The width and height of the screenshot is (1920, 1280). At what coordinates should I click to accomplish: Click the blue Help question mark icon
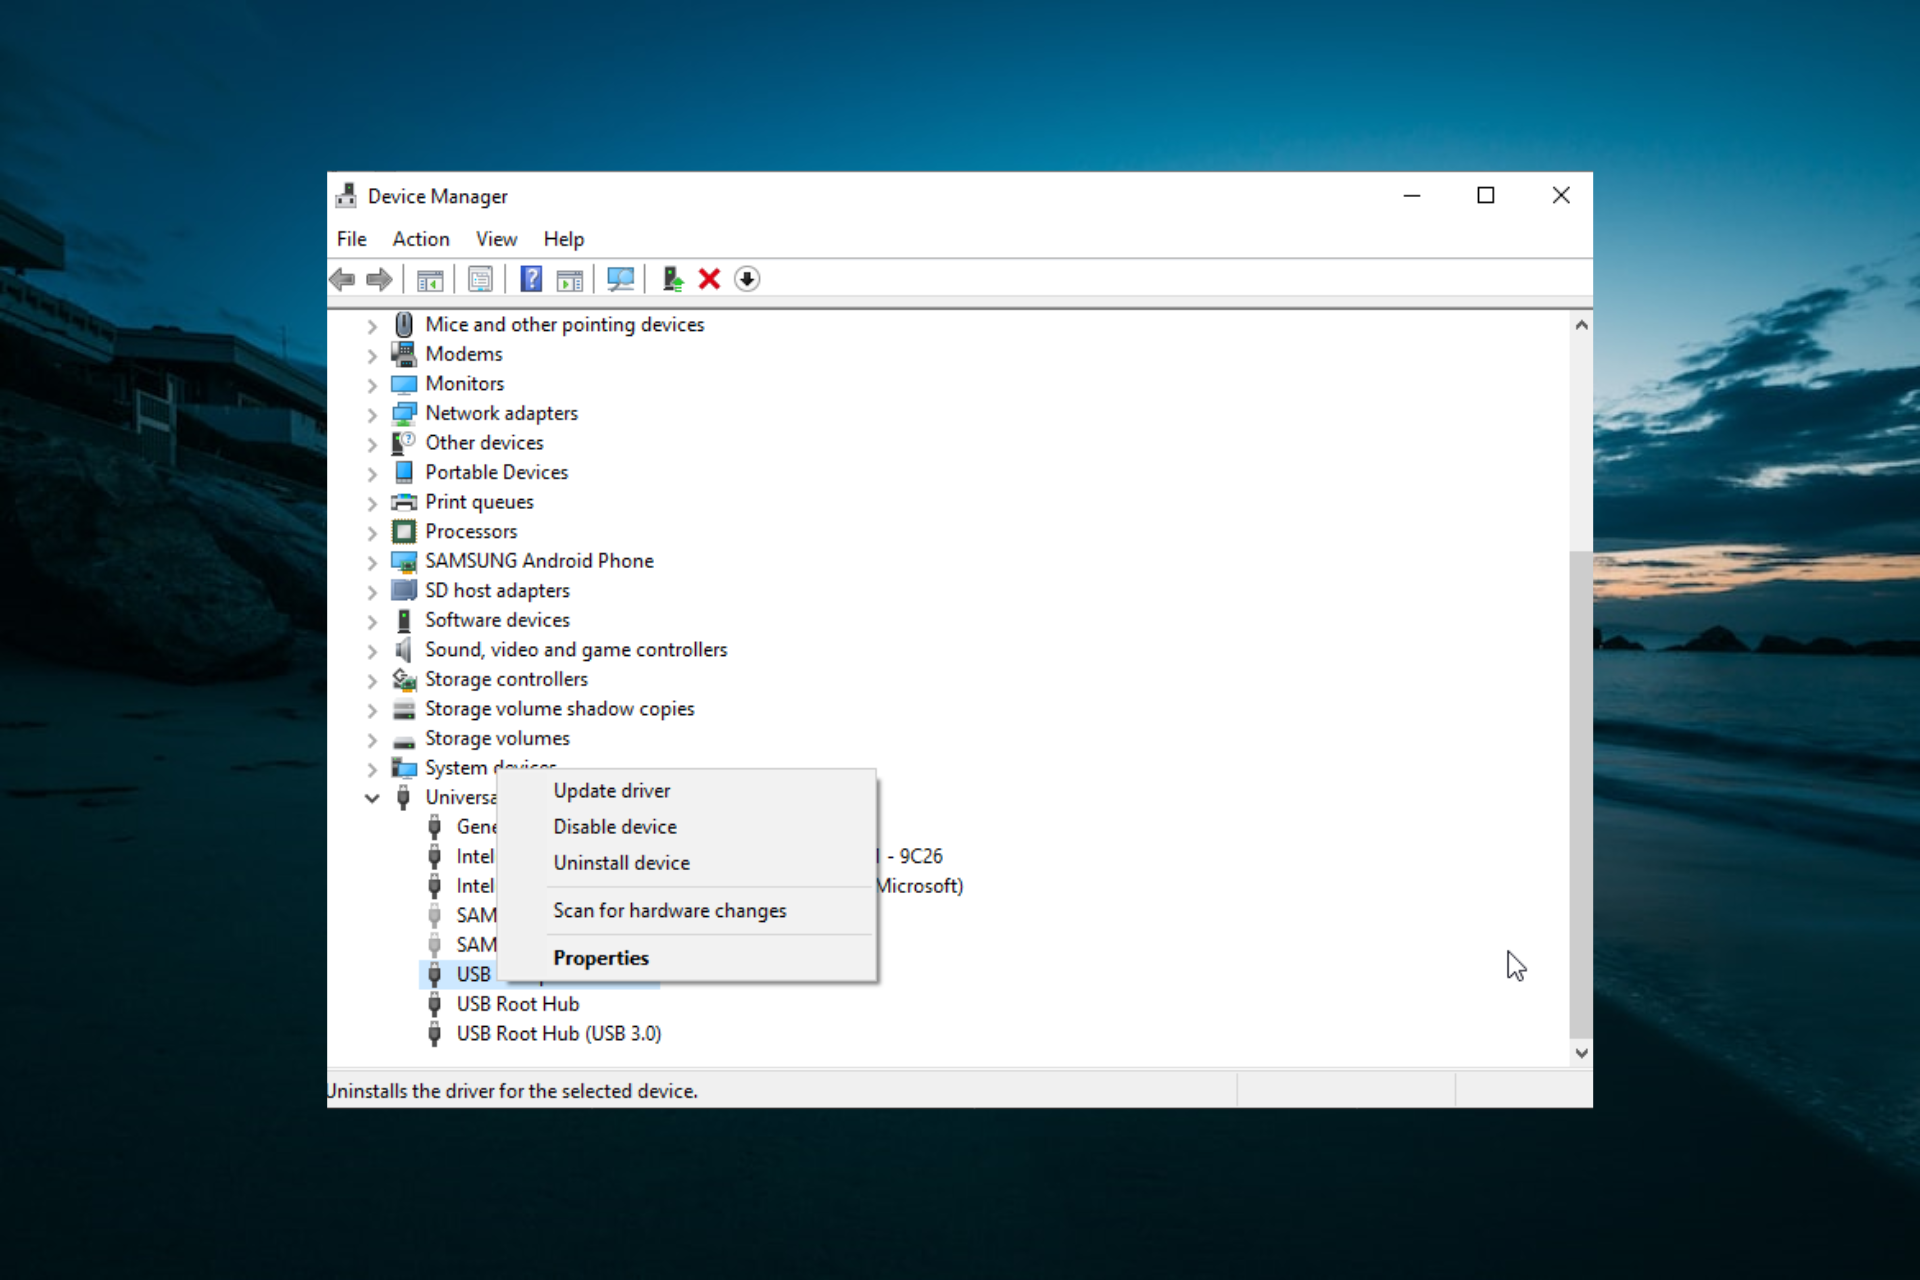(531, 279)
